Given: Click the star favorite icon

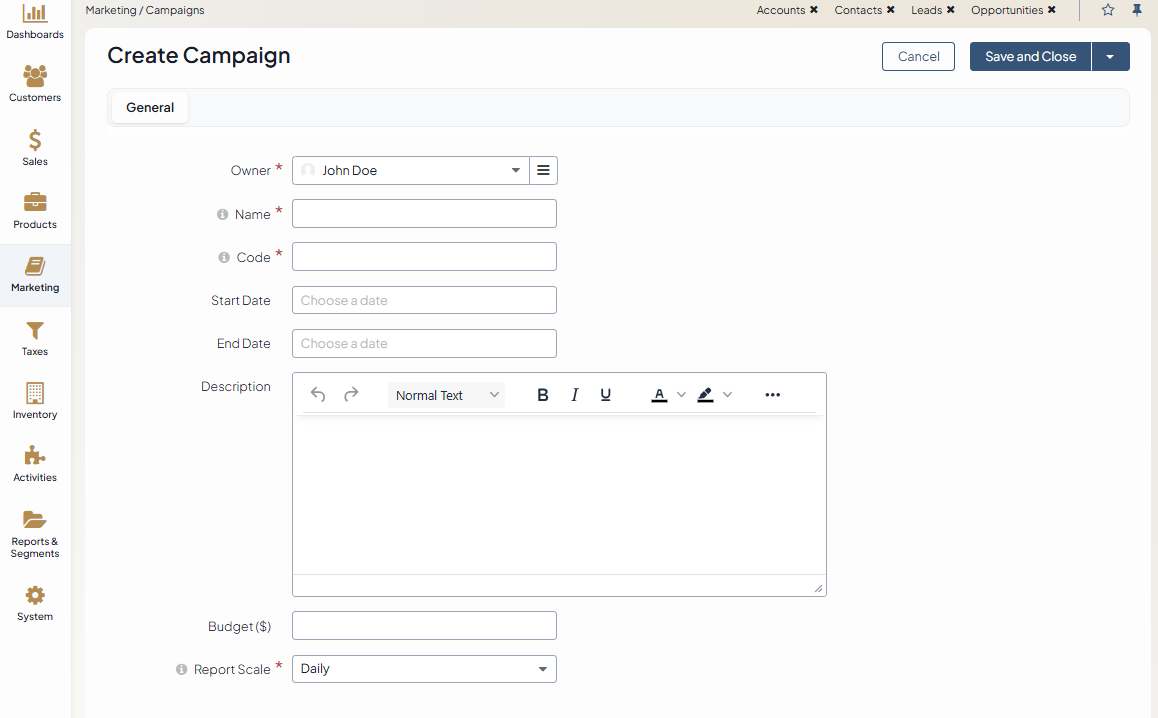Looking at the screenshot, I should pyautogui.click(x=1108, y=10).
